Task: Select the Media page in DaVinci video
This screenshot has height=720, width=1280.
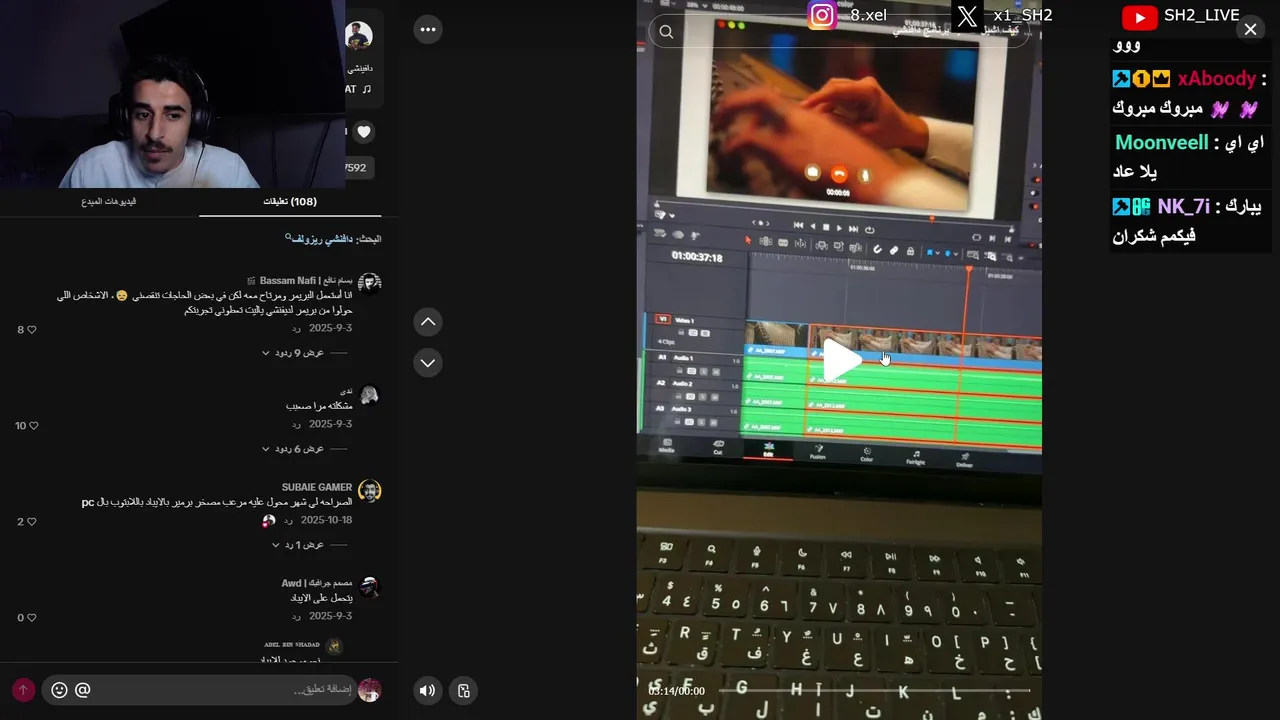Action: [666, 447]
